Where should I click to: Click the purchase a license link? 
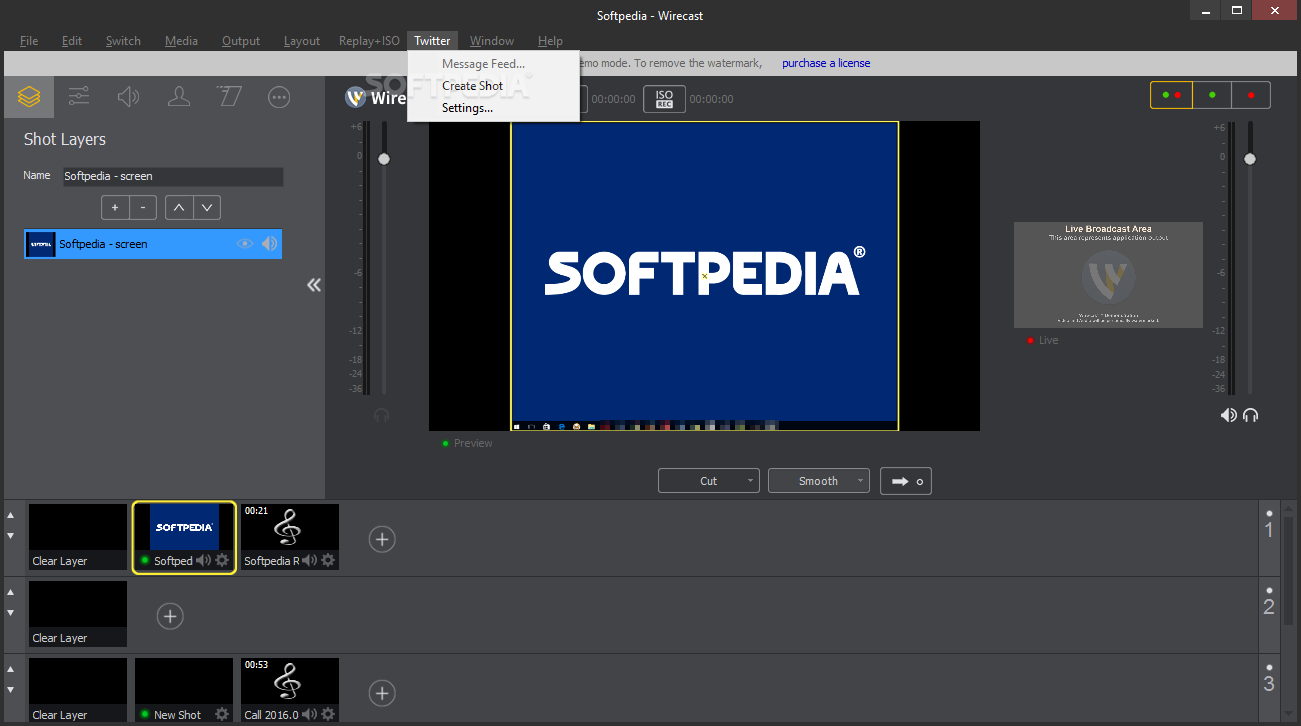(x=826, y=63)
